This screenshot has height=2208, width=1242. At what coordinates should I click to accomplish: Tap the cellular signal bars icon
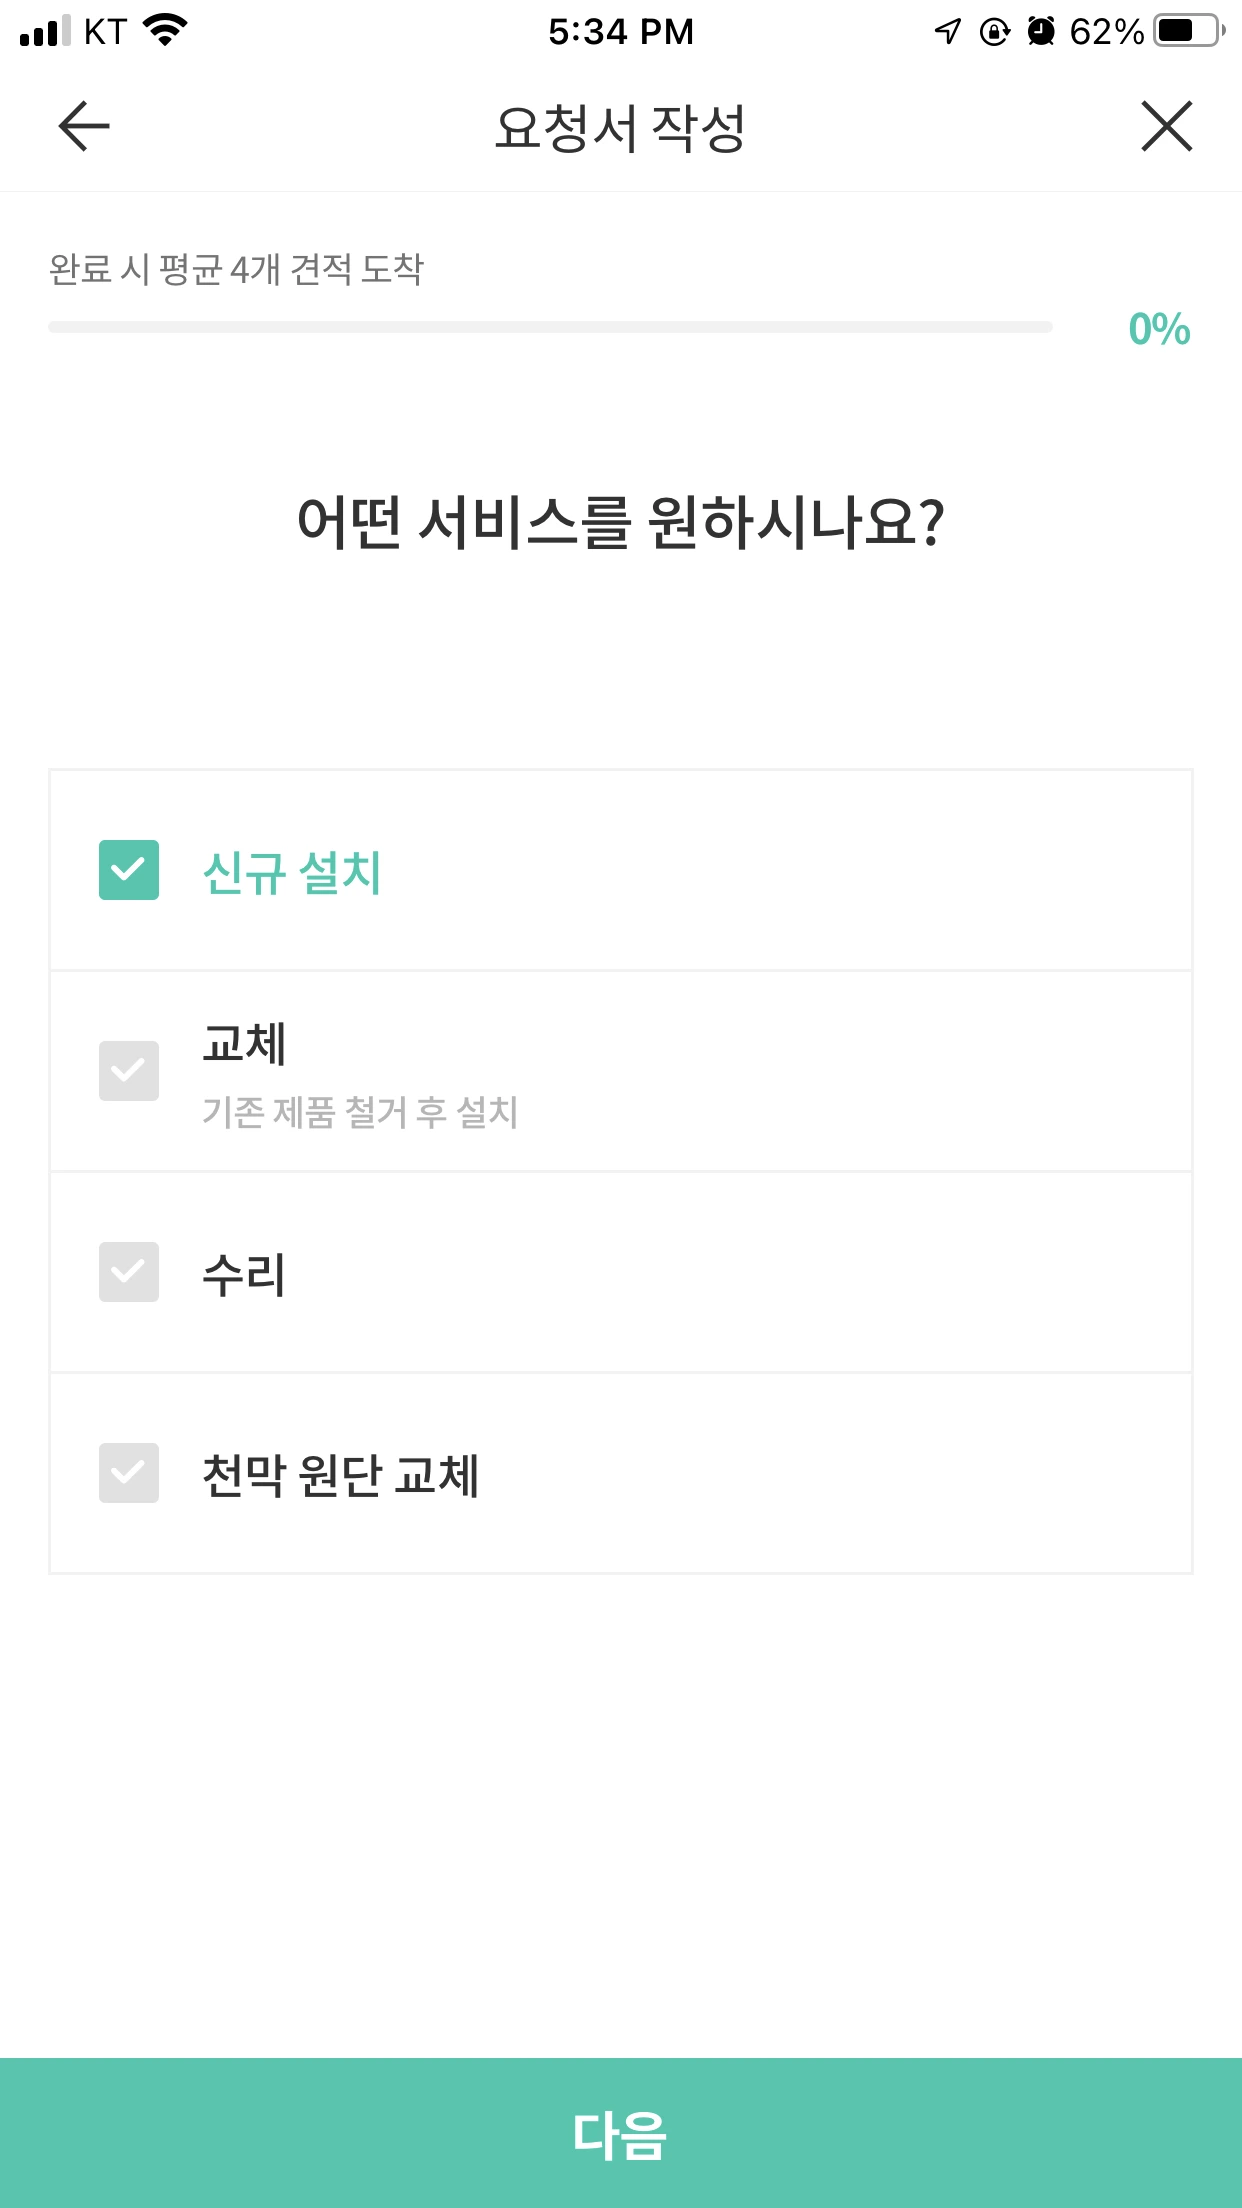coord(45,31)
